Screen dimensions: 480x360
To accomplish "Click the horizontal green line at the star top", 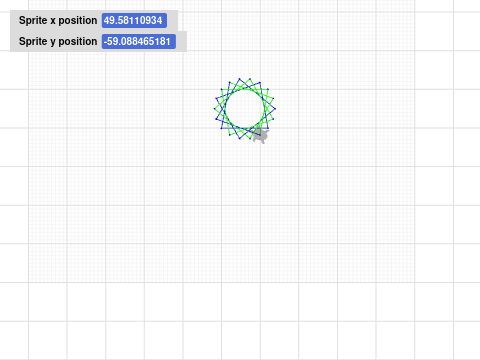I will [x=244, y=89].
